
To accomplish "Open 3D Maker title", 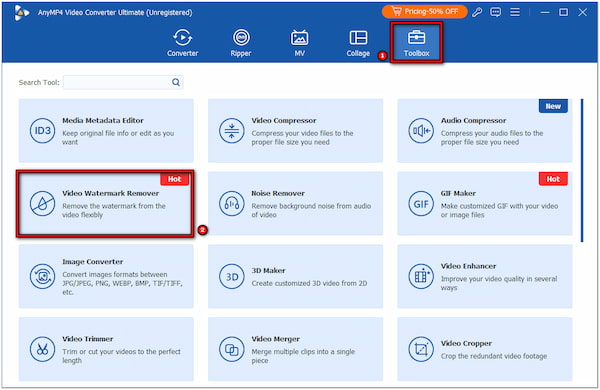I will [x=268, y=271].
